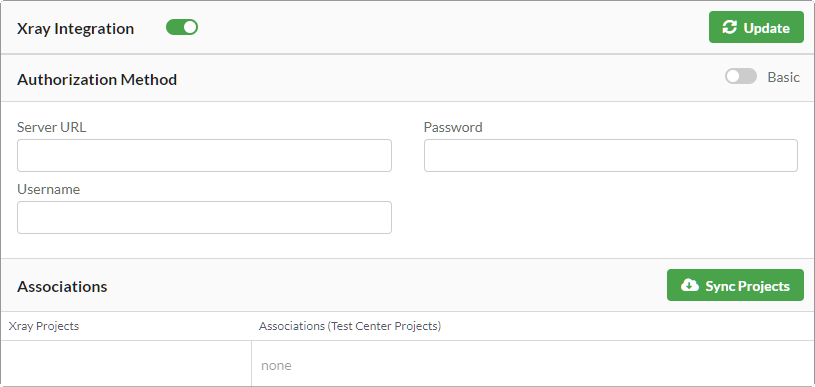The width and height of the screenshot is (815, 387).
Task: Click the Sync Projects button label
Action: click(747, 286)
